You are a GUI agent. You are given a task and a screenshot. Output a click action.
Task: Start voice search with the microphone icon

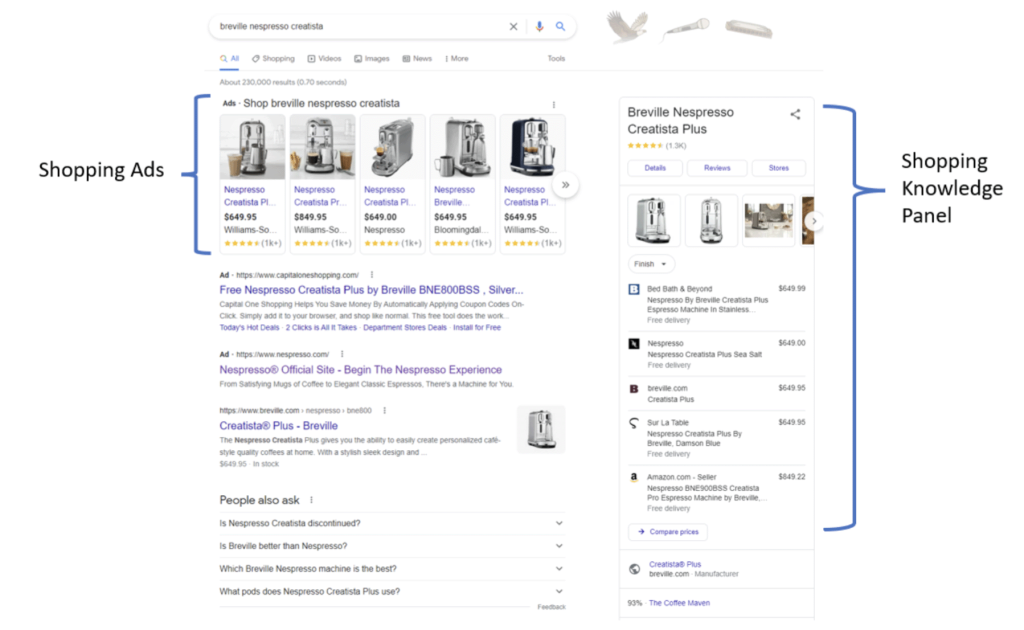pyautogui.click(x=539, y=27)
